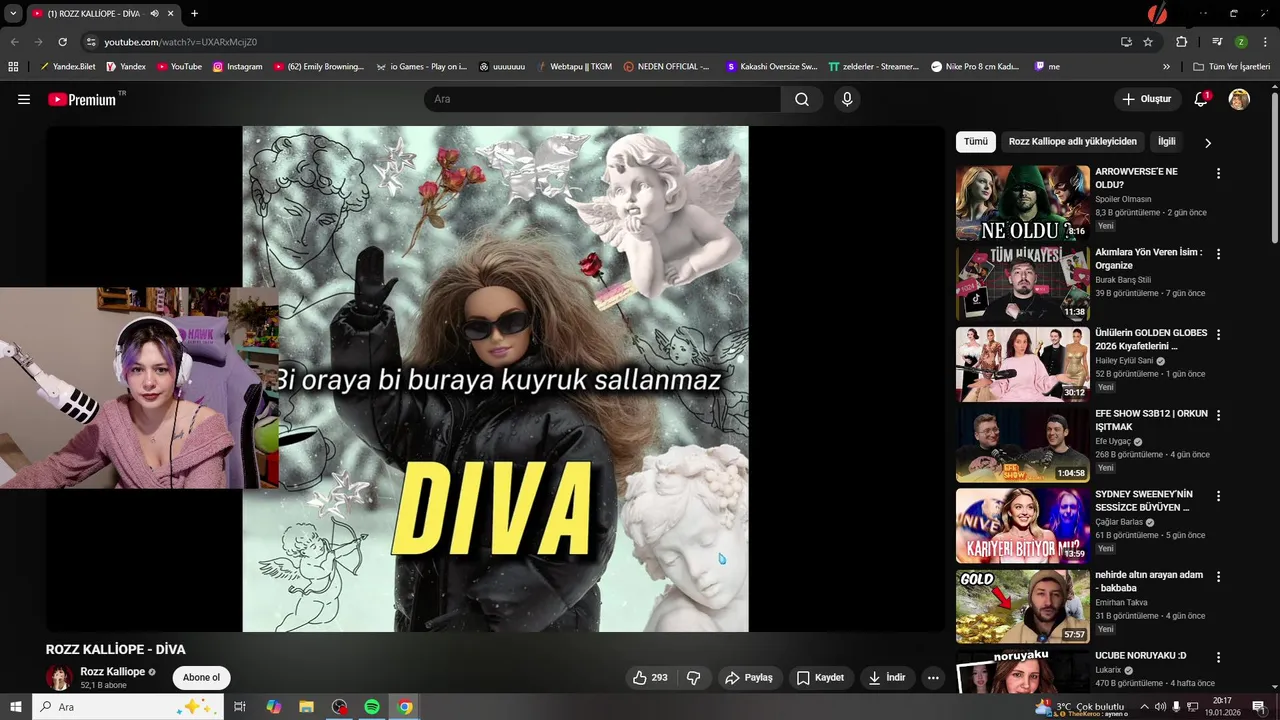Open more actions ellipsis under video
The image size is (1280, 720).
coord(933,677)
